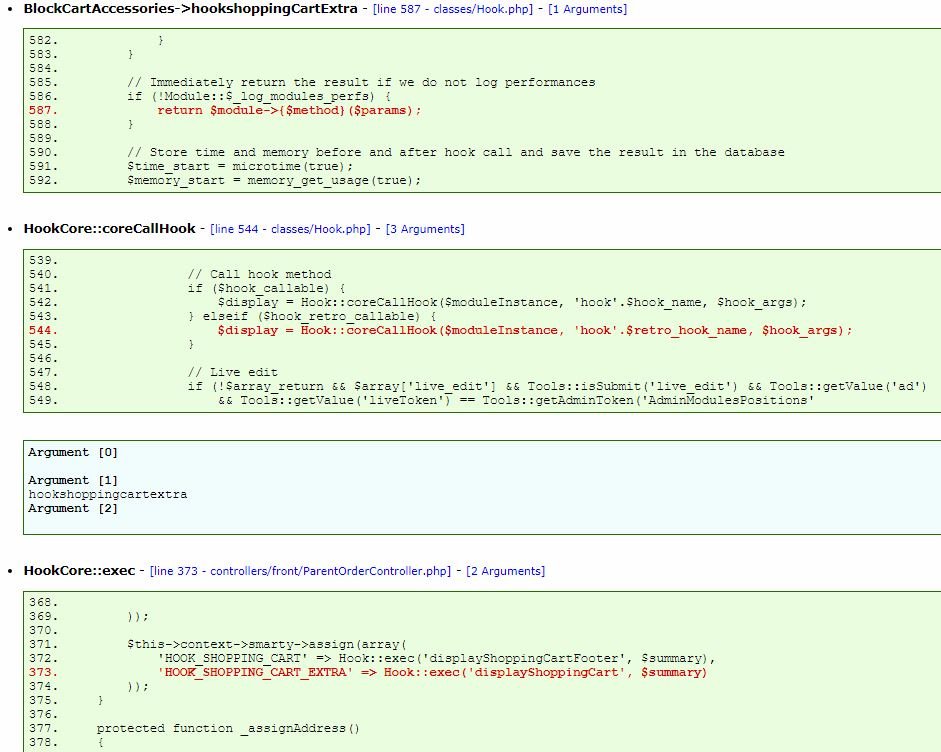Viewport: 941px width, 752px height.
Task: Click line 548 Tools::isSubmit('live_edit') condition
Action: 557,387
